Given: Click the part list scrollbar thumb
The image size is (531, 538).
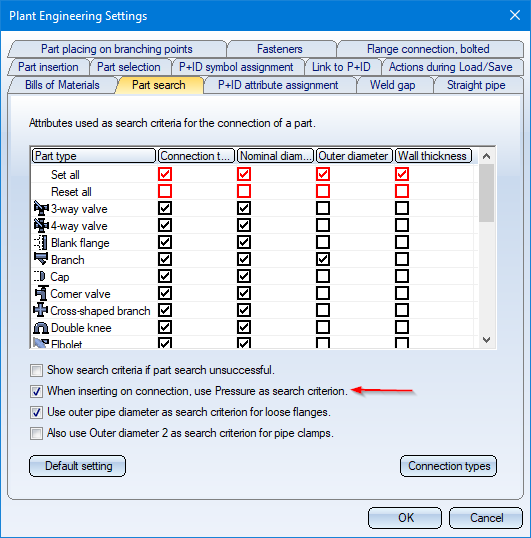Looking at the screenshot, I should (x=486, y=193).
